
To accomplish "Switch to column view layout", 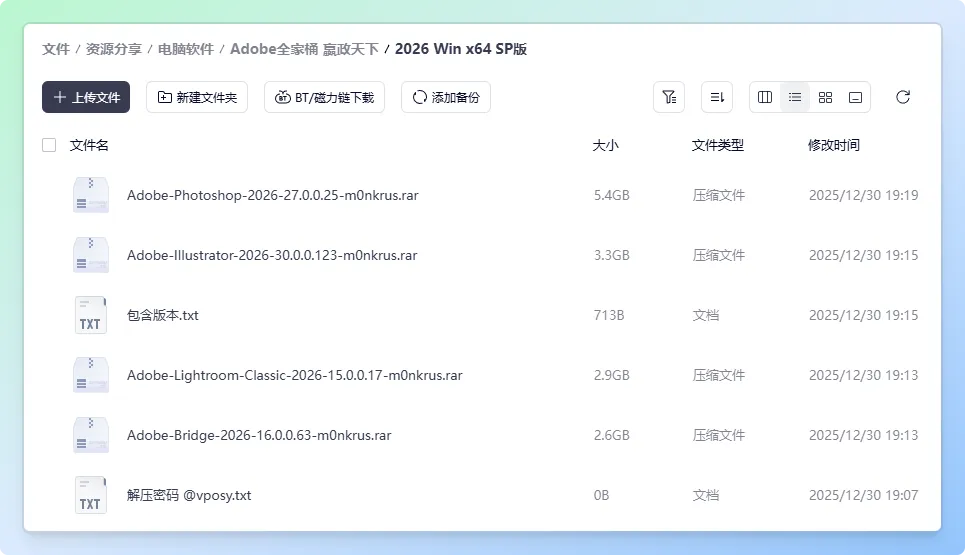I will [x=765, y=97].
